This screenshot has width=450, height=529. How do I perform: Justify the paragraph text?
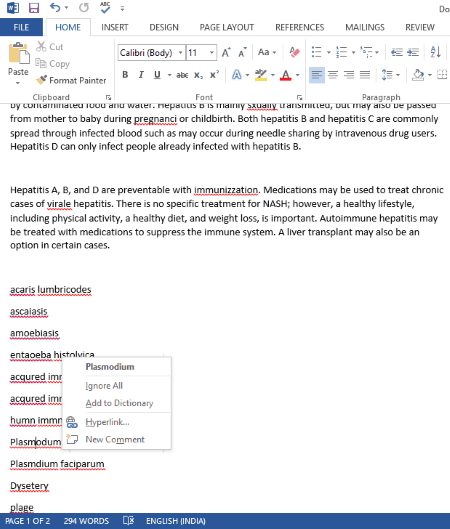coord(365,75)
